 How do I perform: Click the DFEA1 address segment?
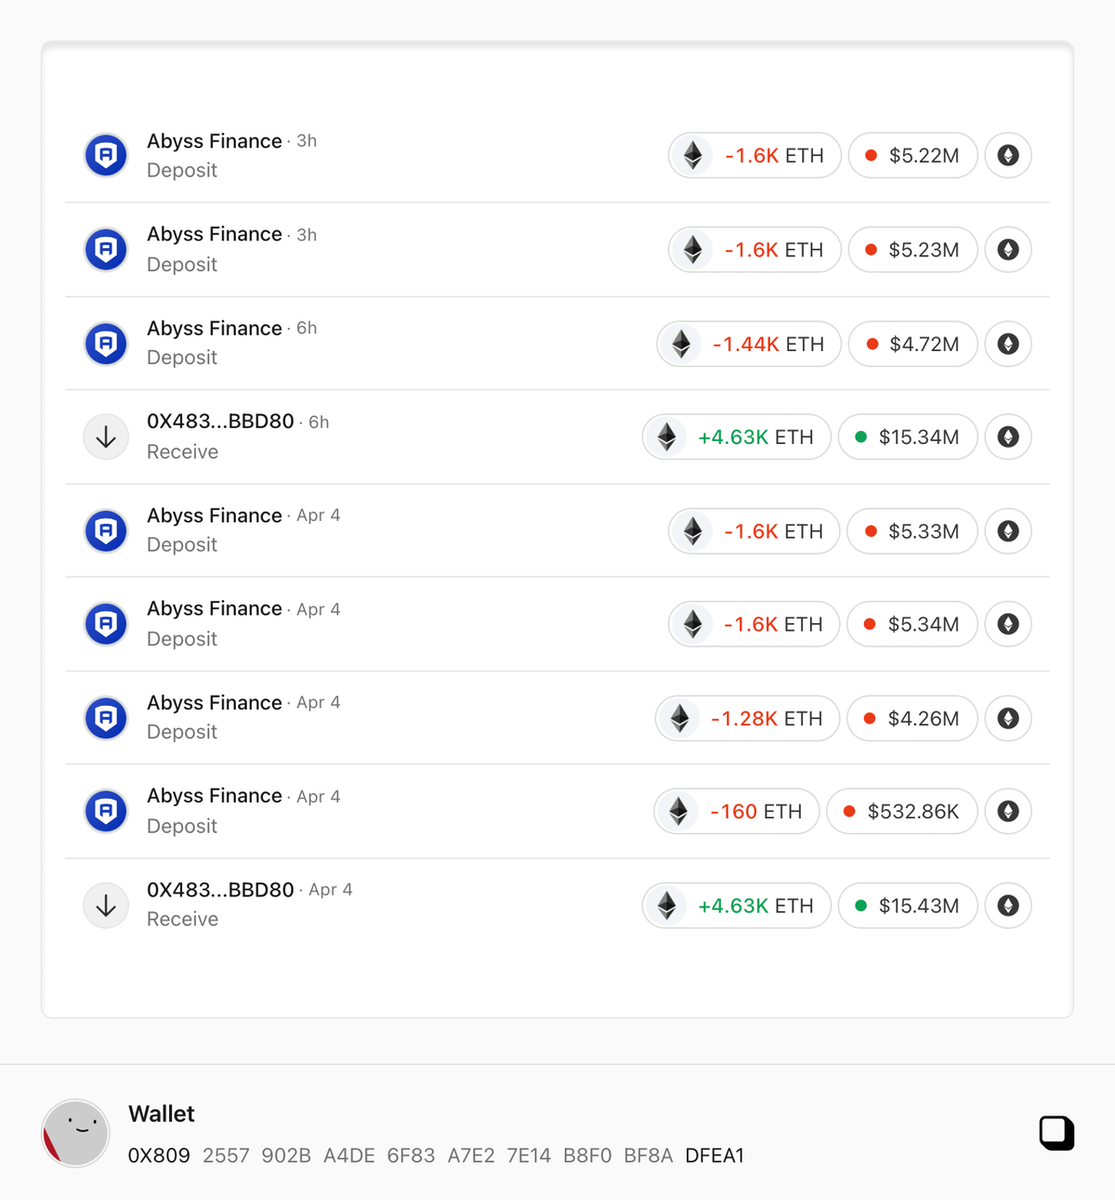(715, 1155)
